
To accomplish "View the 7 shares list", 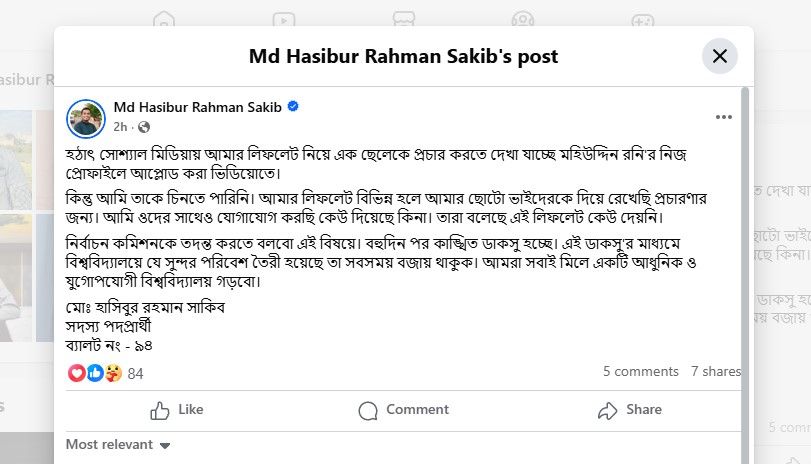I will click(x=715, y=371).
